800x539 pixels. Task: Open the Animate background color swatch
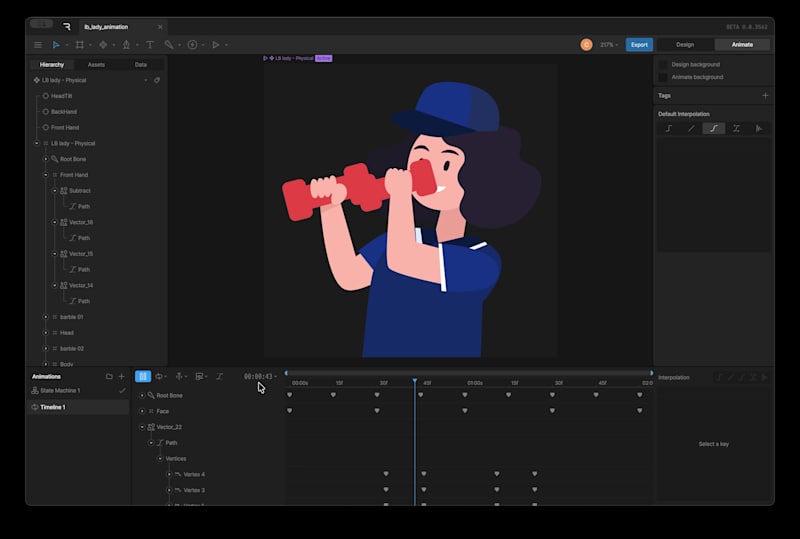663,77
